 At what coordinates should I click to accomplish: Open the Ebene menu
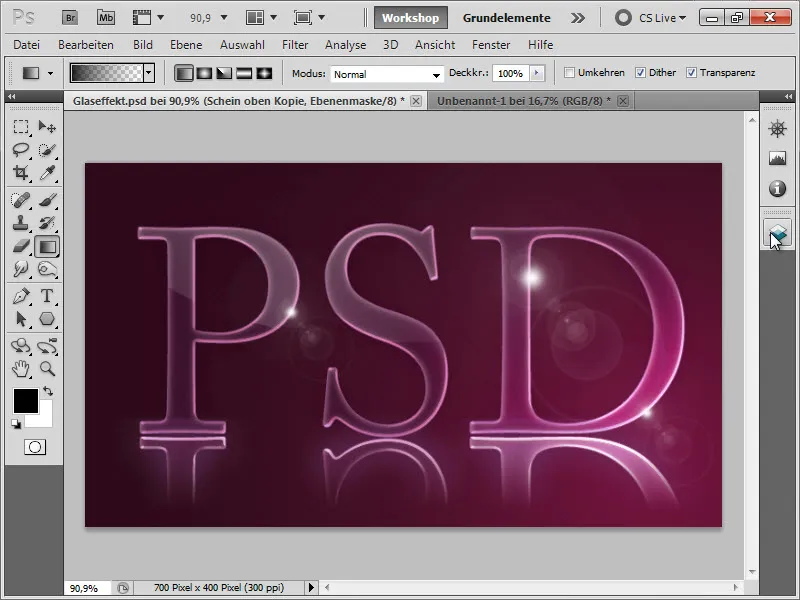[186, 45]
